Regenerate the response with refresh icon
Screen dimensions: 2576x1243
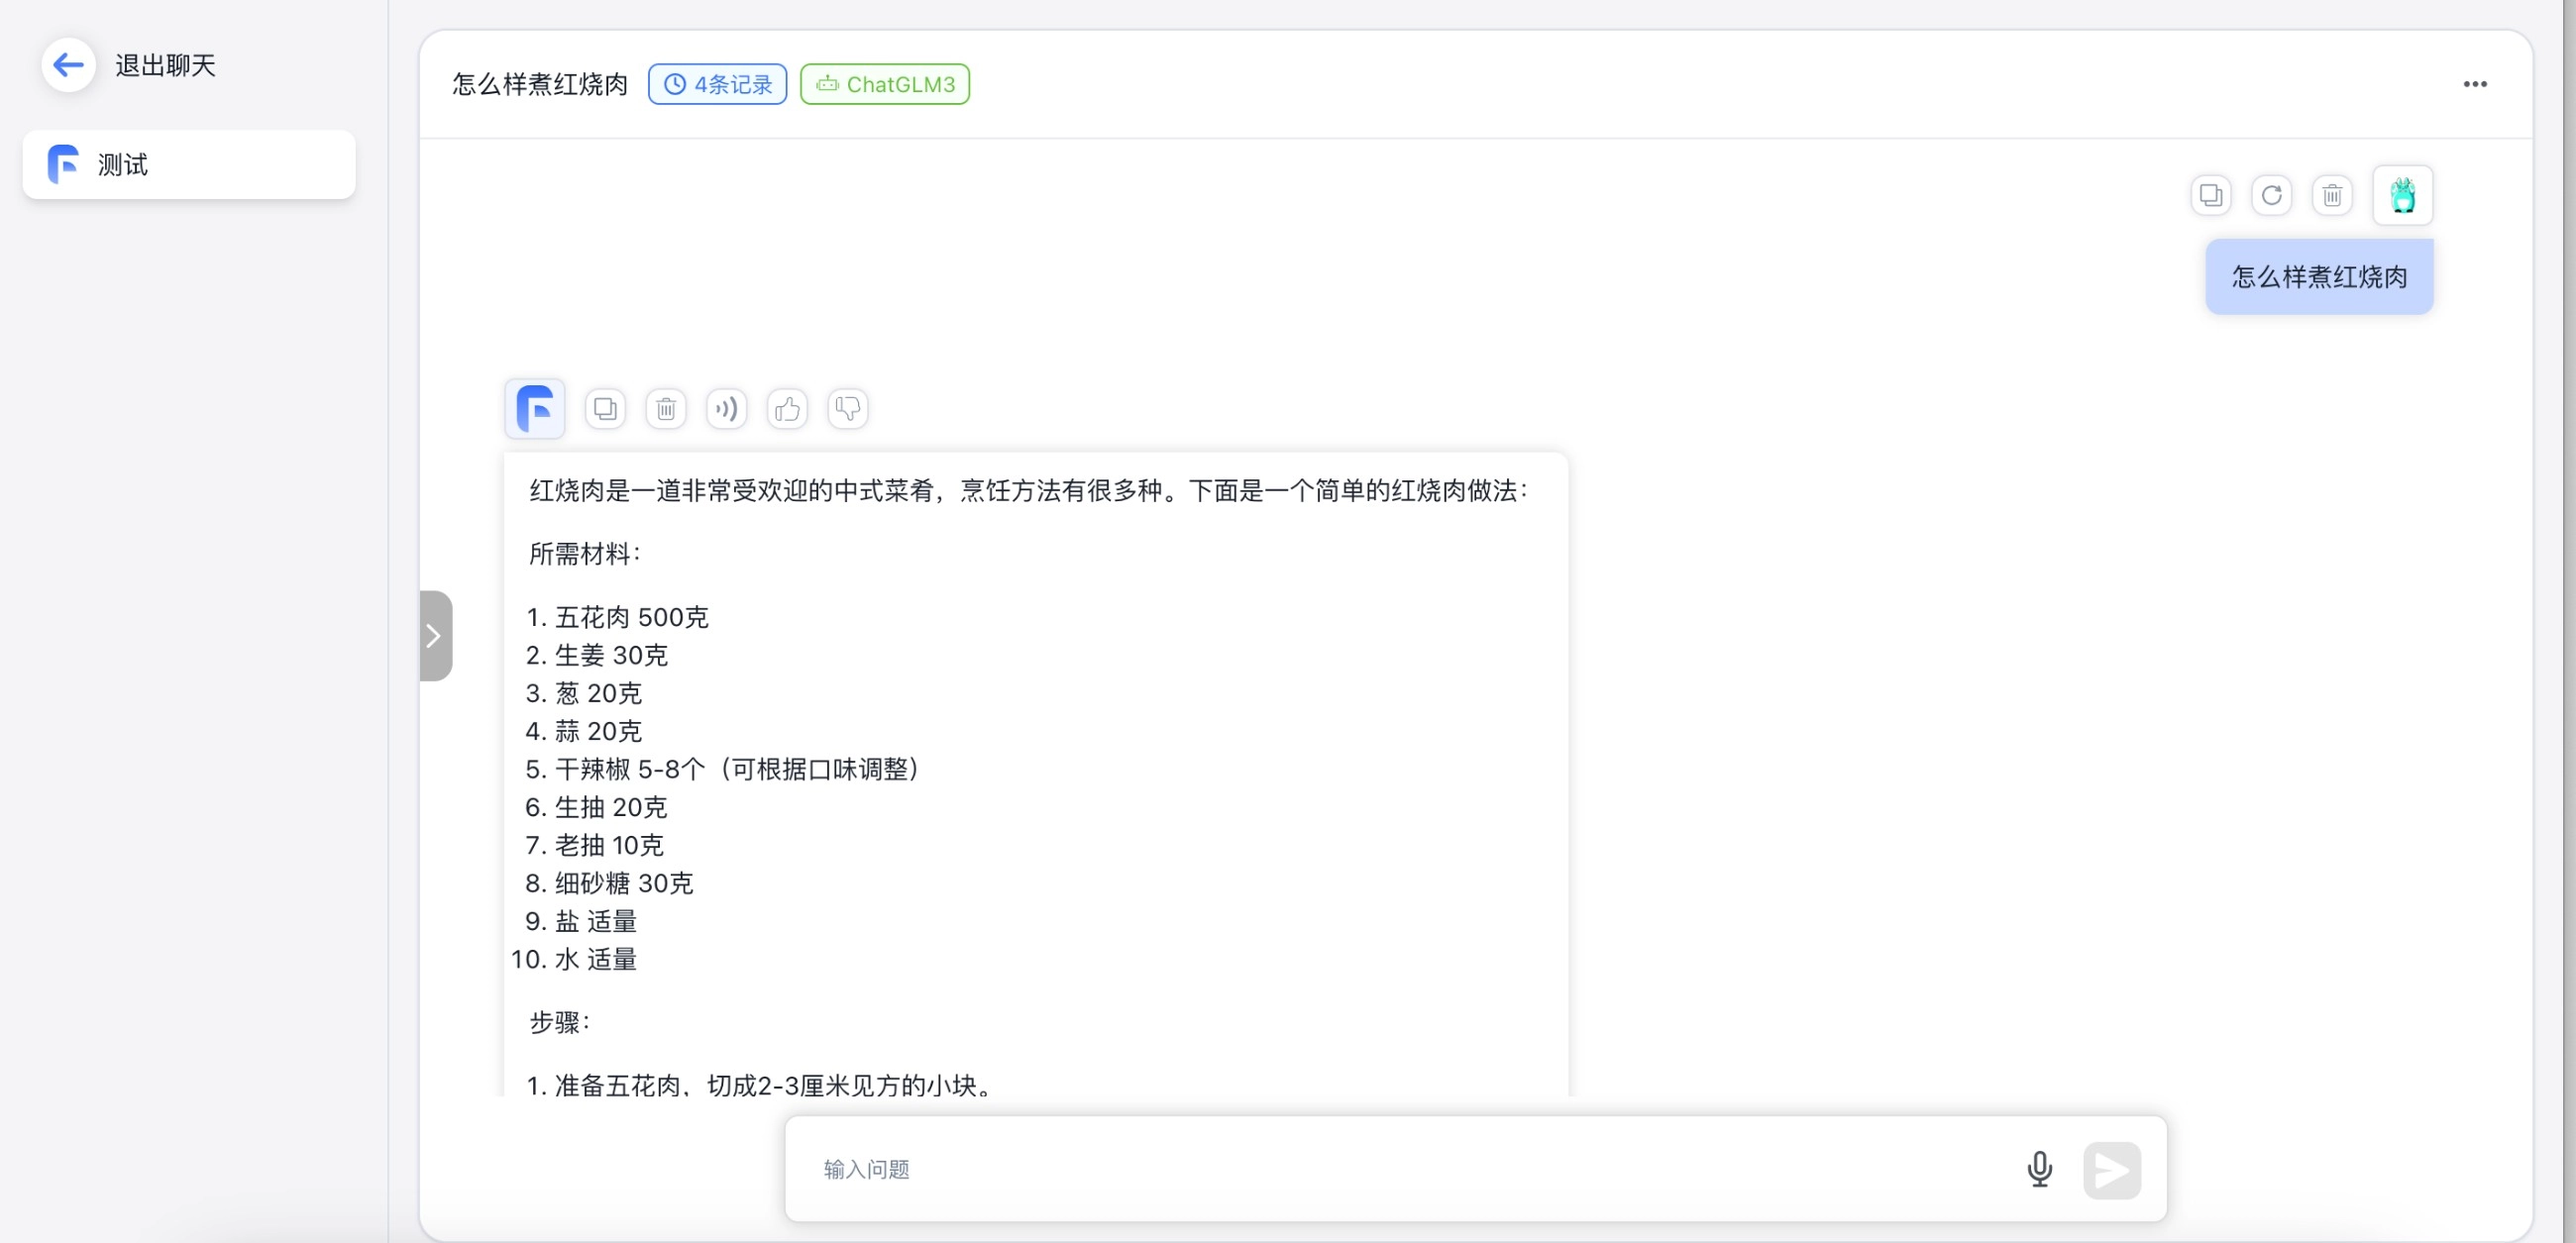click(x=2272, y=195)
